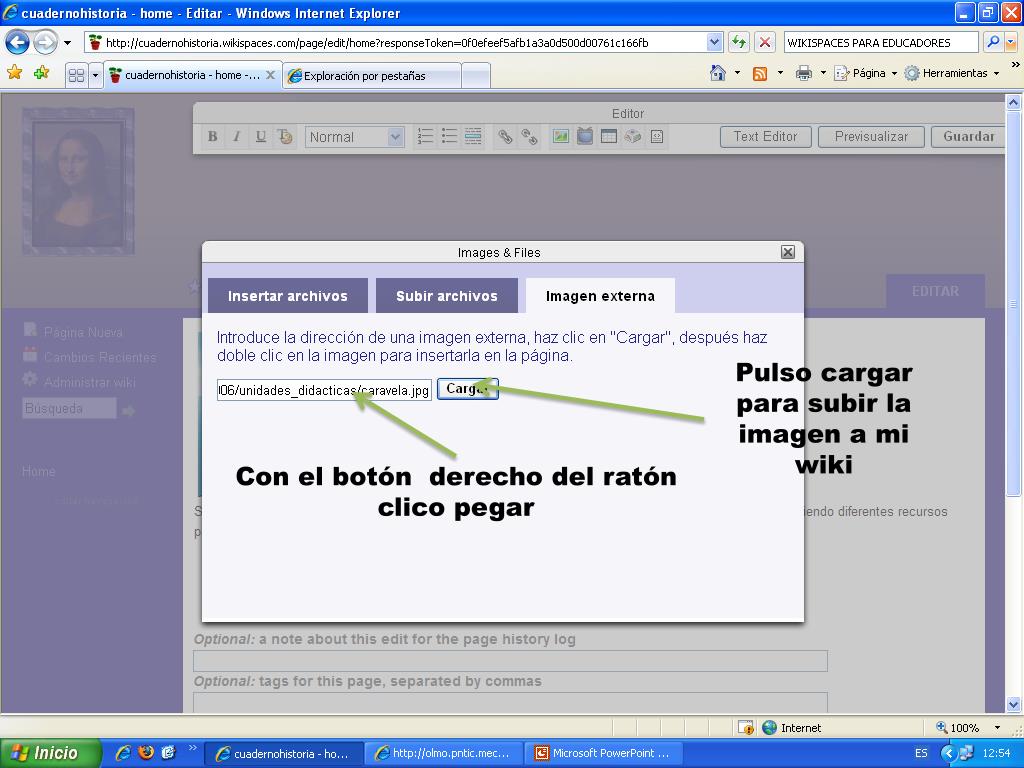Click the Cambios Recientes sidebar link
Viewport: 1024px width, 768px height.
point(100,357)
